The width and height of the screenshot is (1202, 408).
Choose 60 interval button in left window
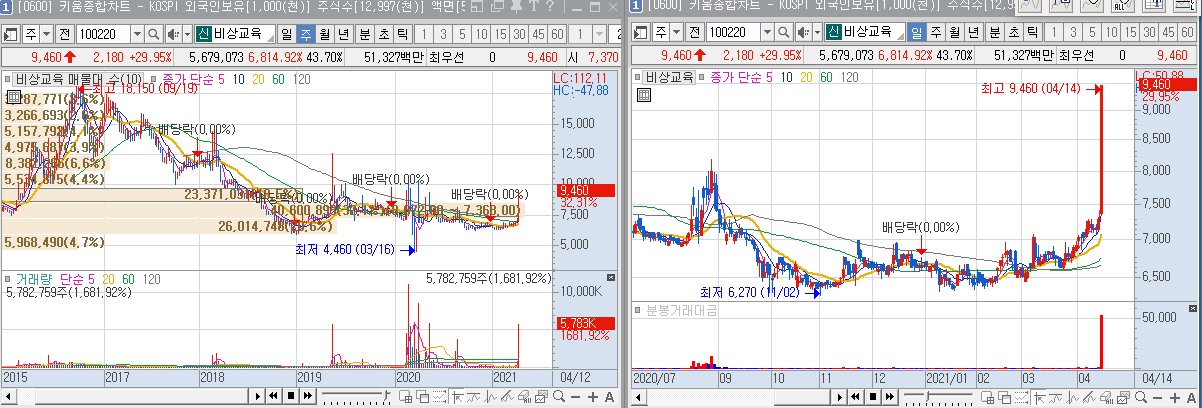(557, 34)
